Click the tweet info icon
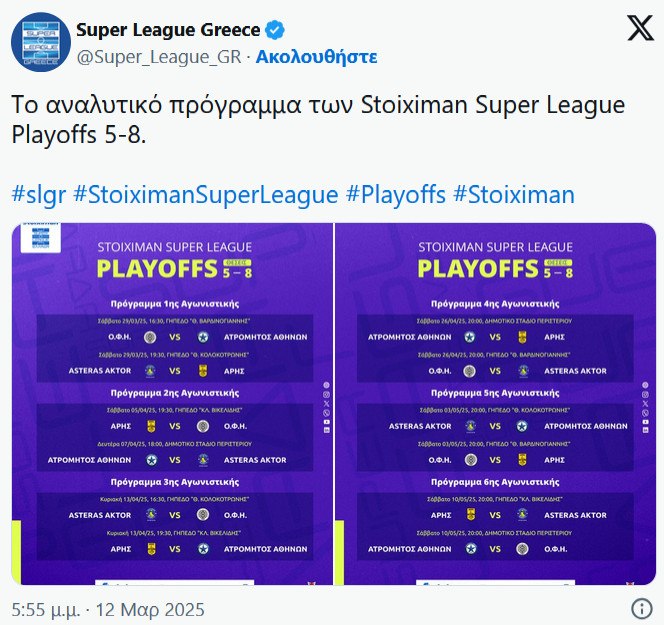The width and height of the screenshot is (664, 625). [x=642, y=609]
